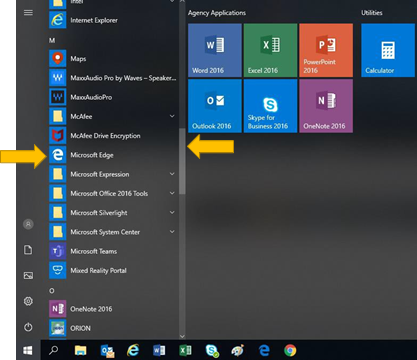The image size is (417, 360).
Task: Open the user account icon
Action: pos(28,224)
